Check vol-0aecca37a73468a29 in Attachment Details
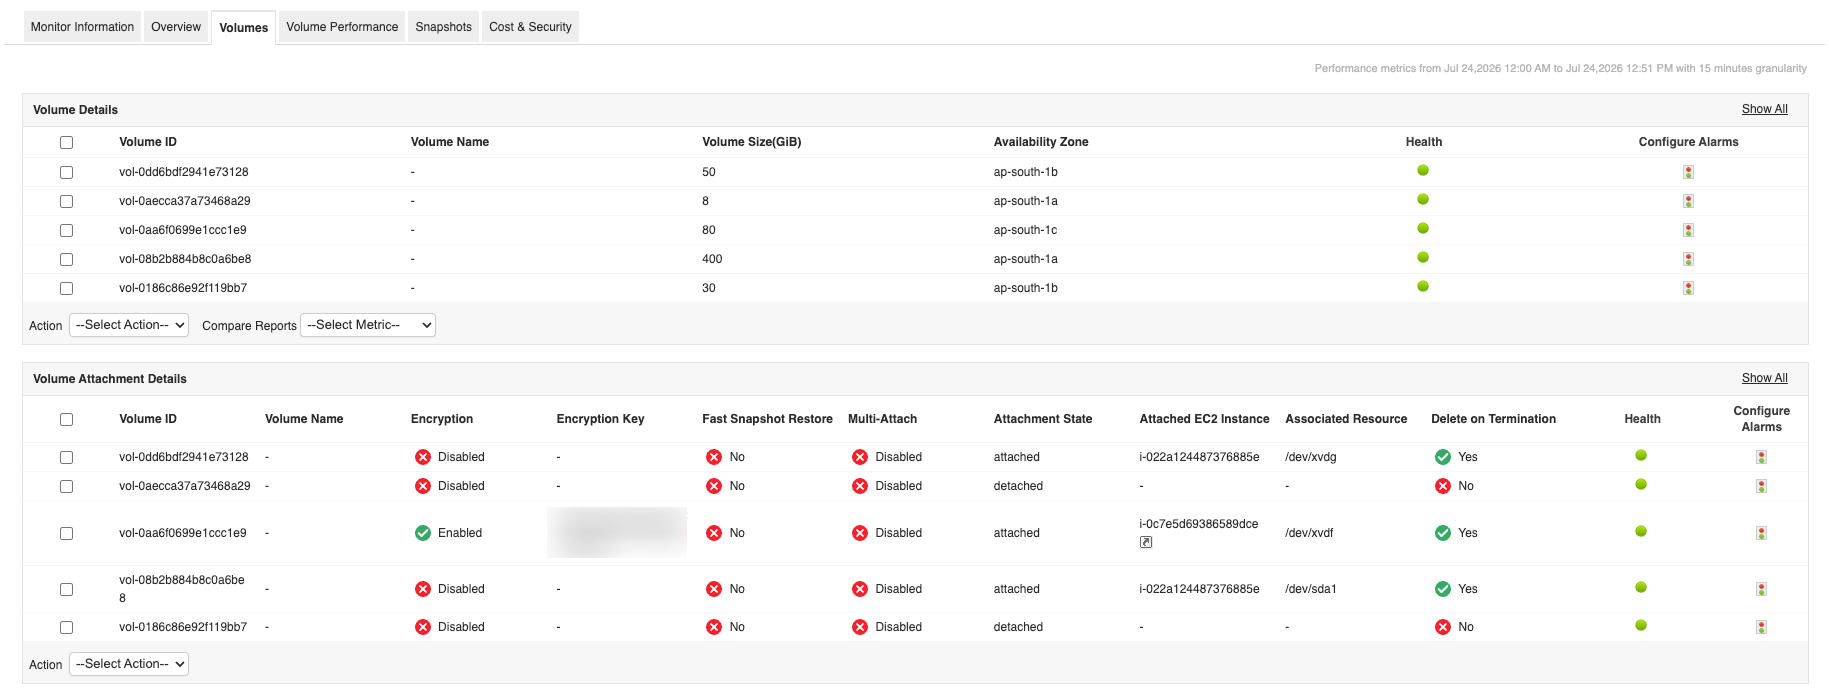The image size is (1829, 698). point(66,486)
